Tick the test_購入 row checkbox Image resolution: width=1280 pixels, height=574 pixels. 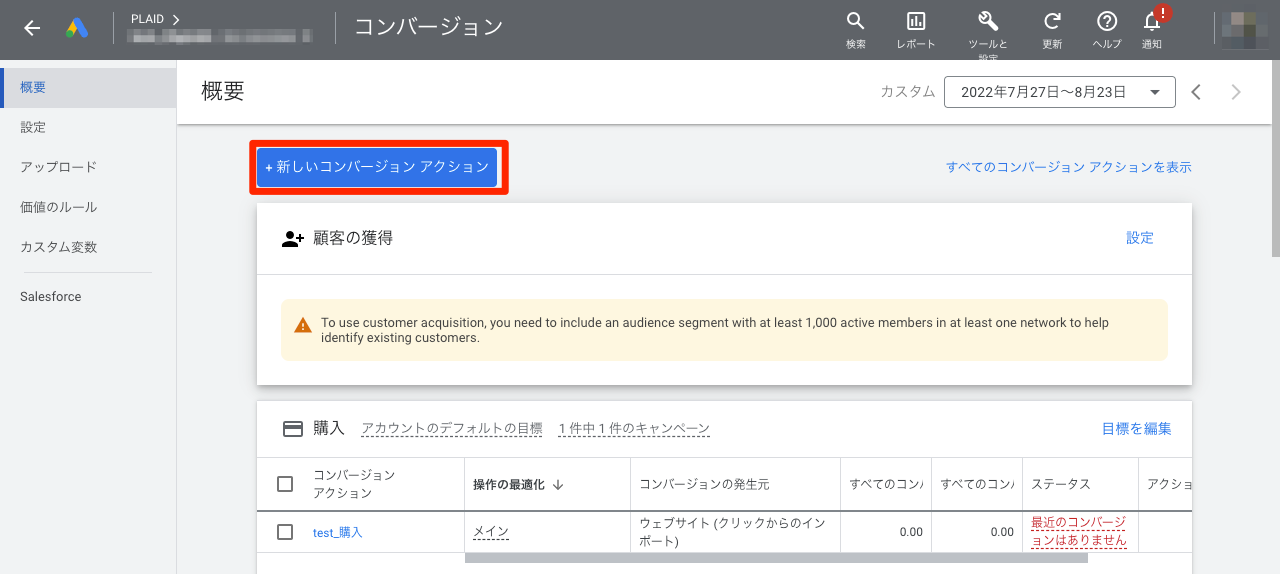click(x=285, y=532)
